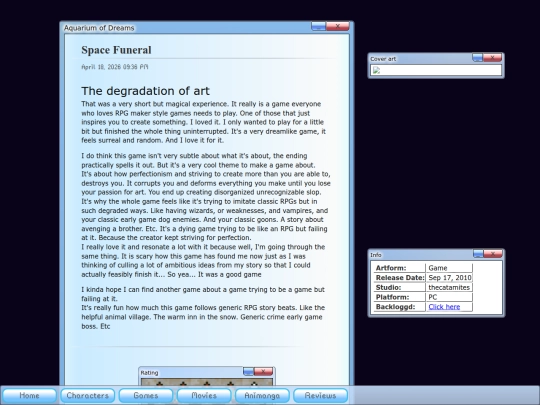Open the Animanga section
Screen dimensions: 540x405
click(262, 395)
